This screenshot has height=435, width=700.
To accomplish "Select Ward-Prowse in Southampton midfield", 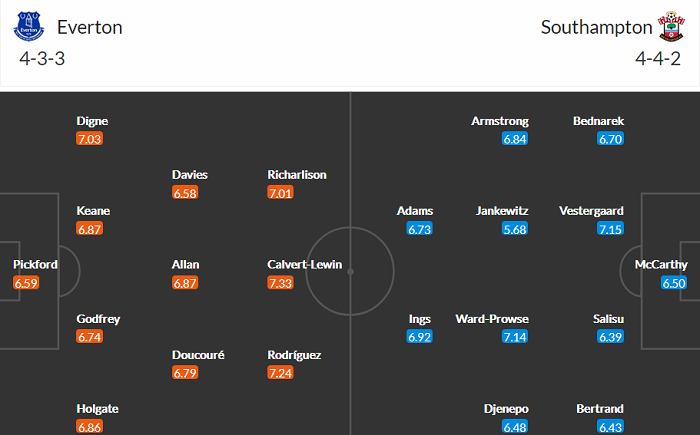I will (x=492, y=319).
